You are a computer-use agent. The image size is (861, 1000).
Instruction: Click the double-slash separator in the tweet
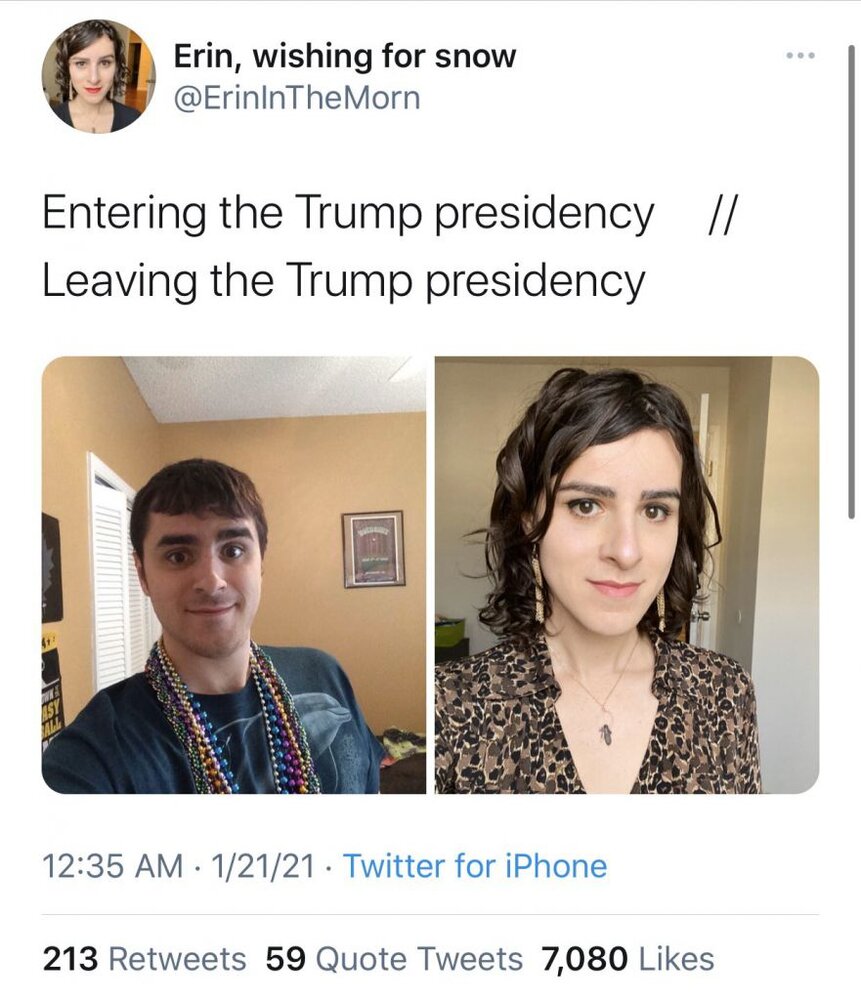point(723,212)
